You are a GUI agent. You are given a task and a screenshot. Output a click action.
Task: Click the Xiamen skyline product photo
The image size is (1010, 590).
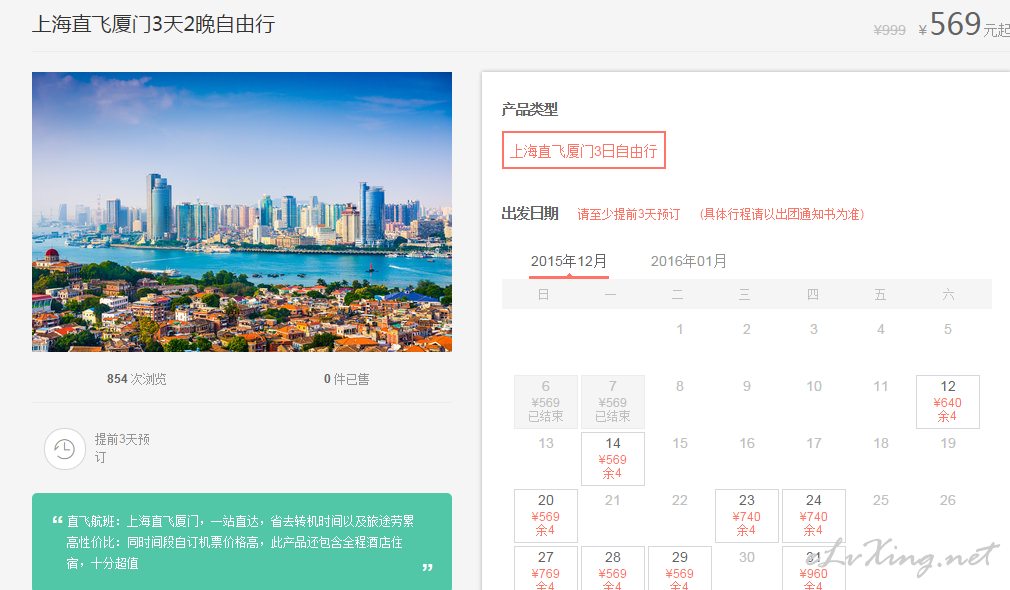click(241, 211)
